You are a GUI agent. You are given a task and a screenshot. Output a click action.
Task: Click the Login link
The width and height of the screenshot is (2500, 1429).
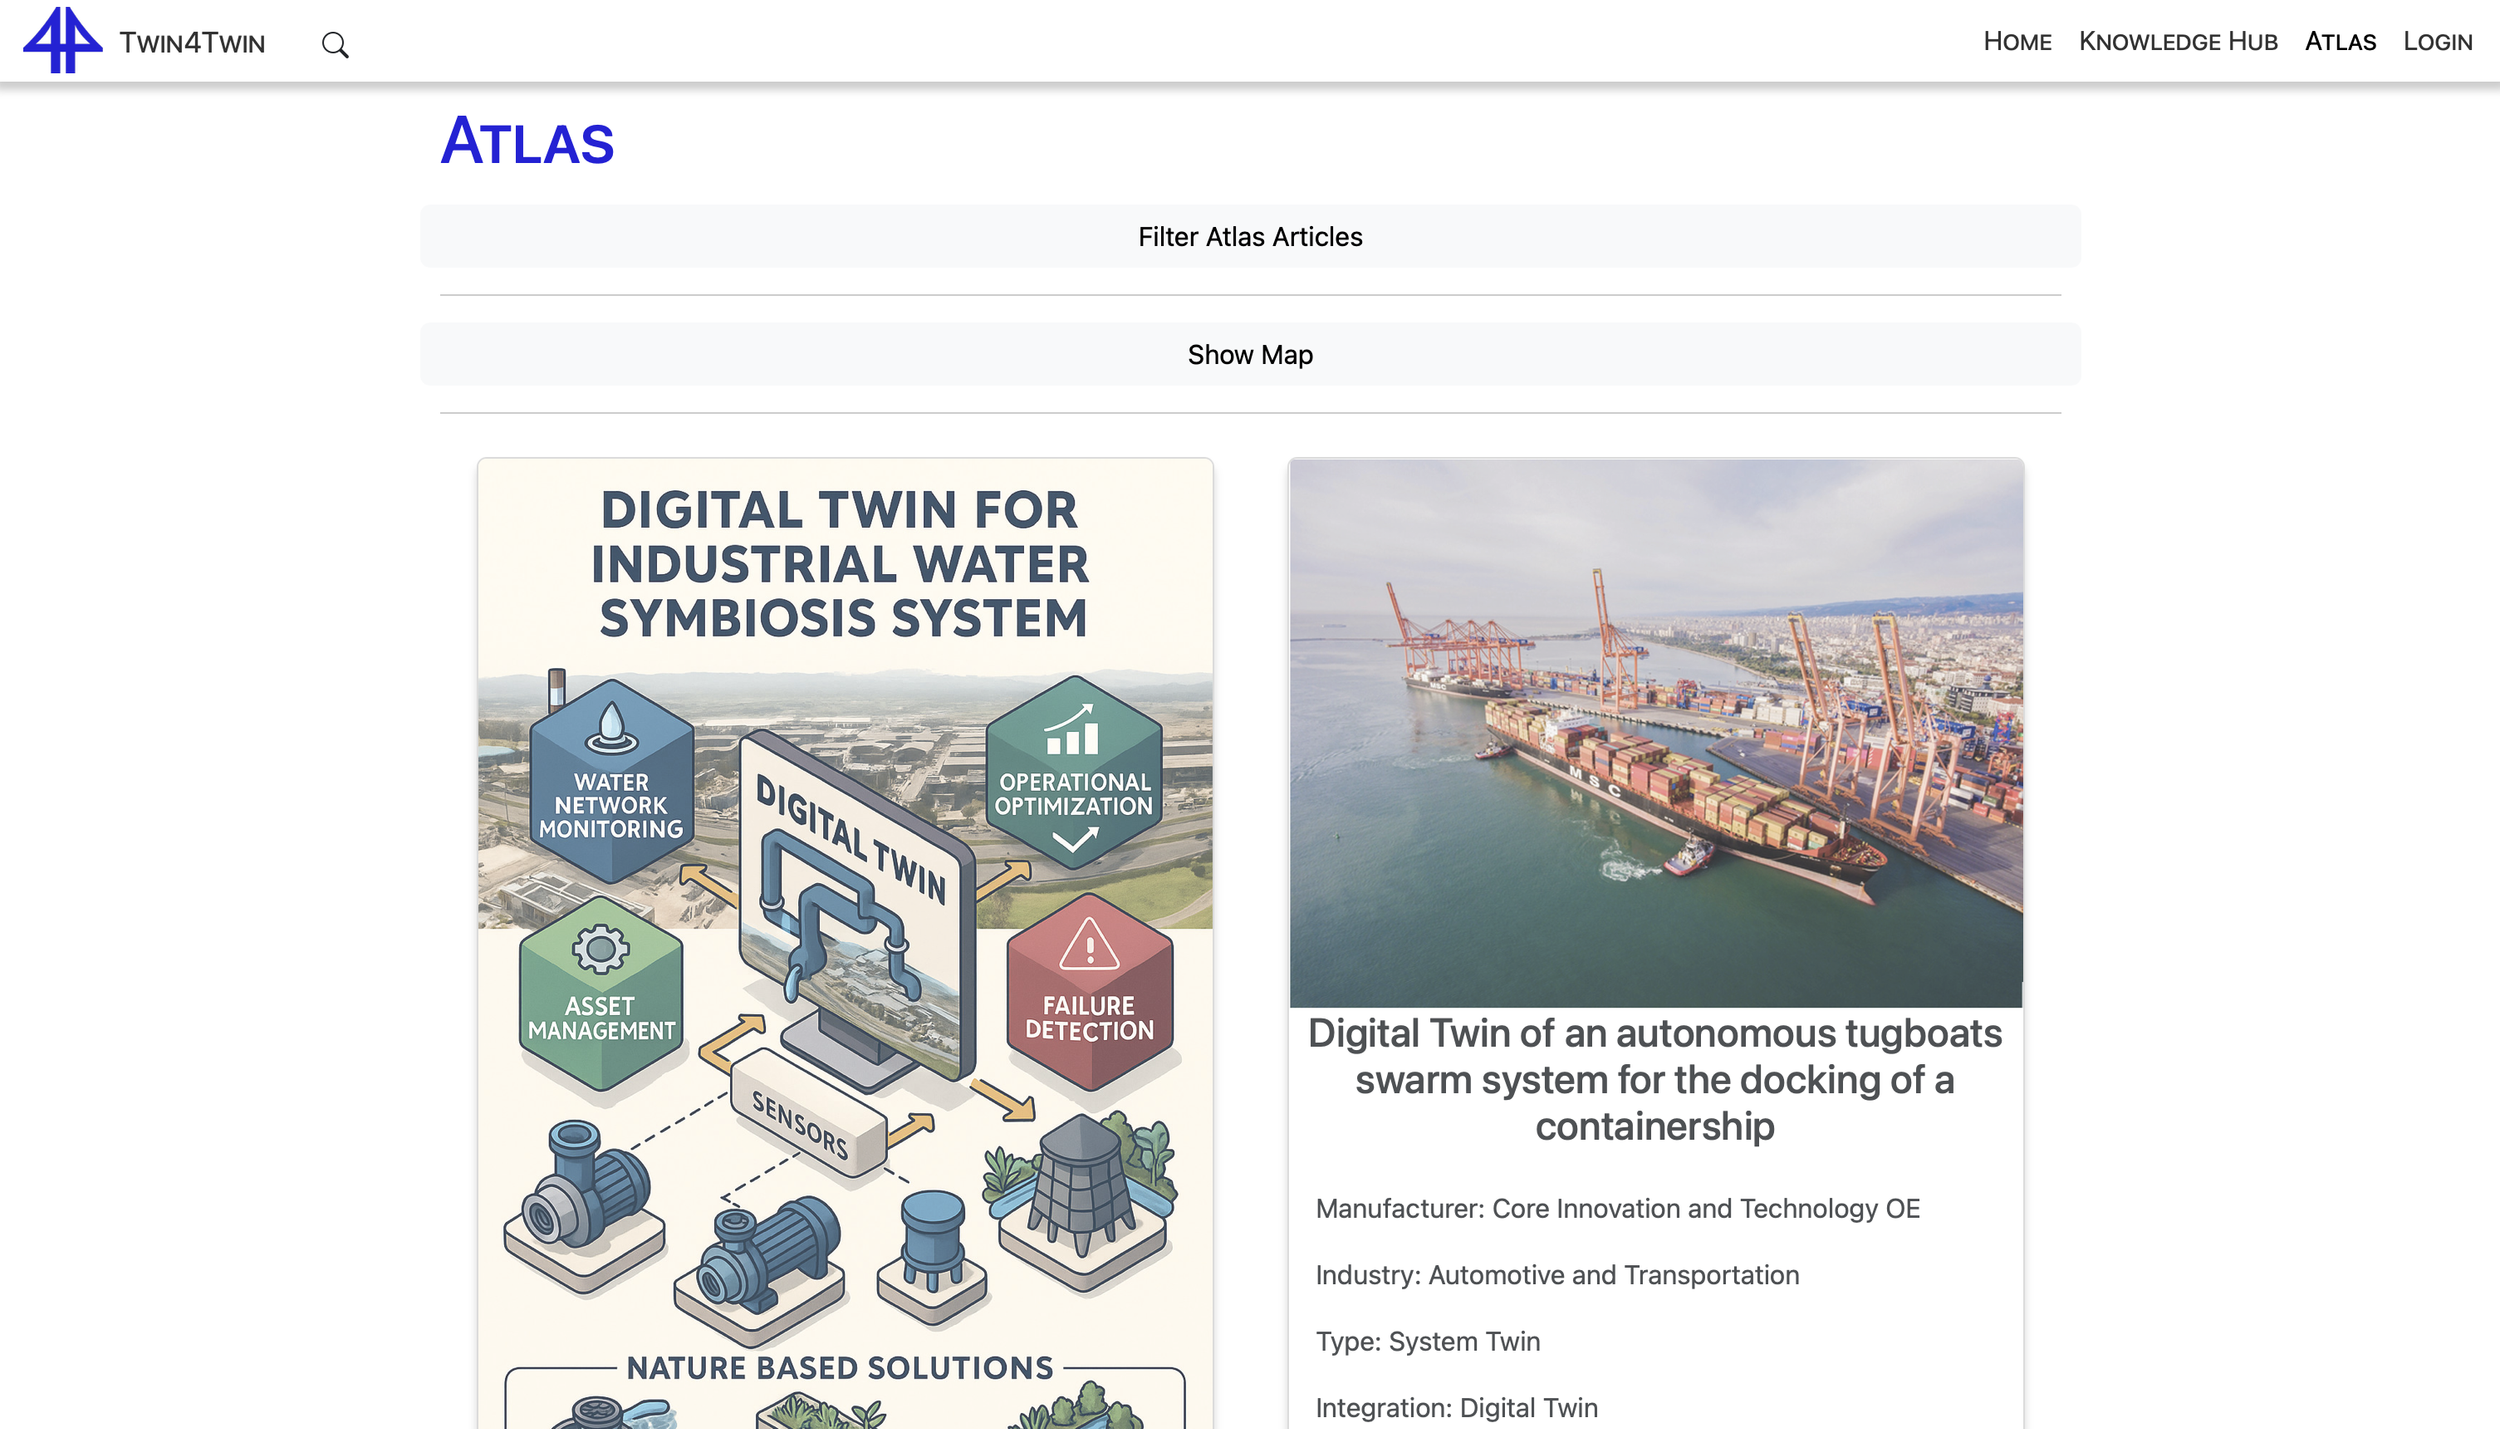tap(2438, 42)
